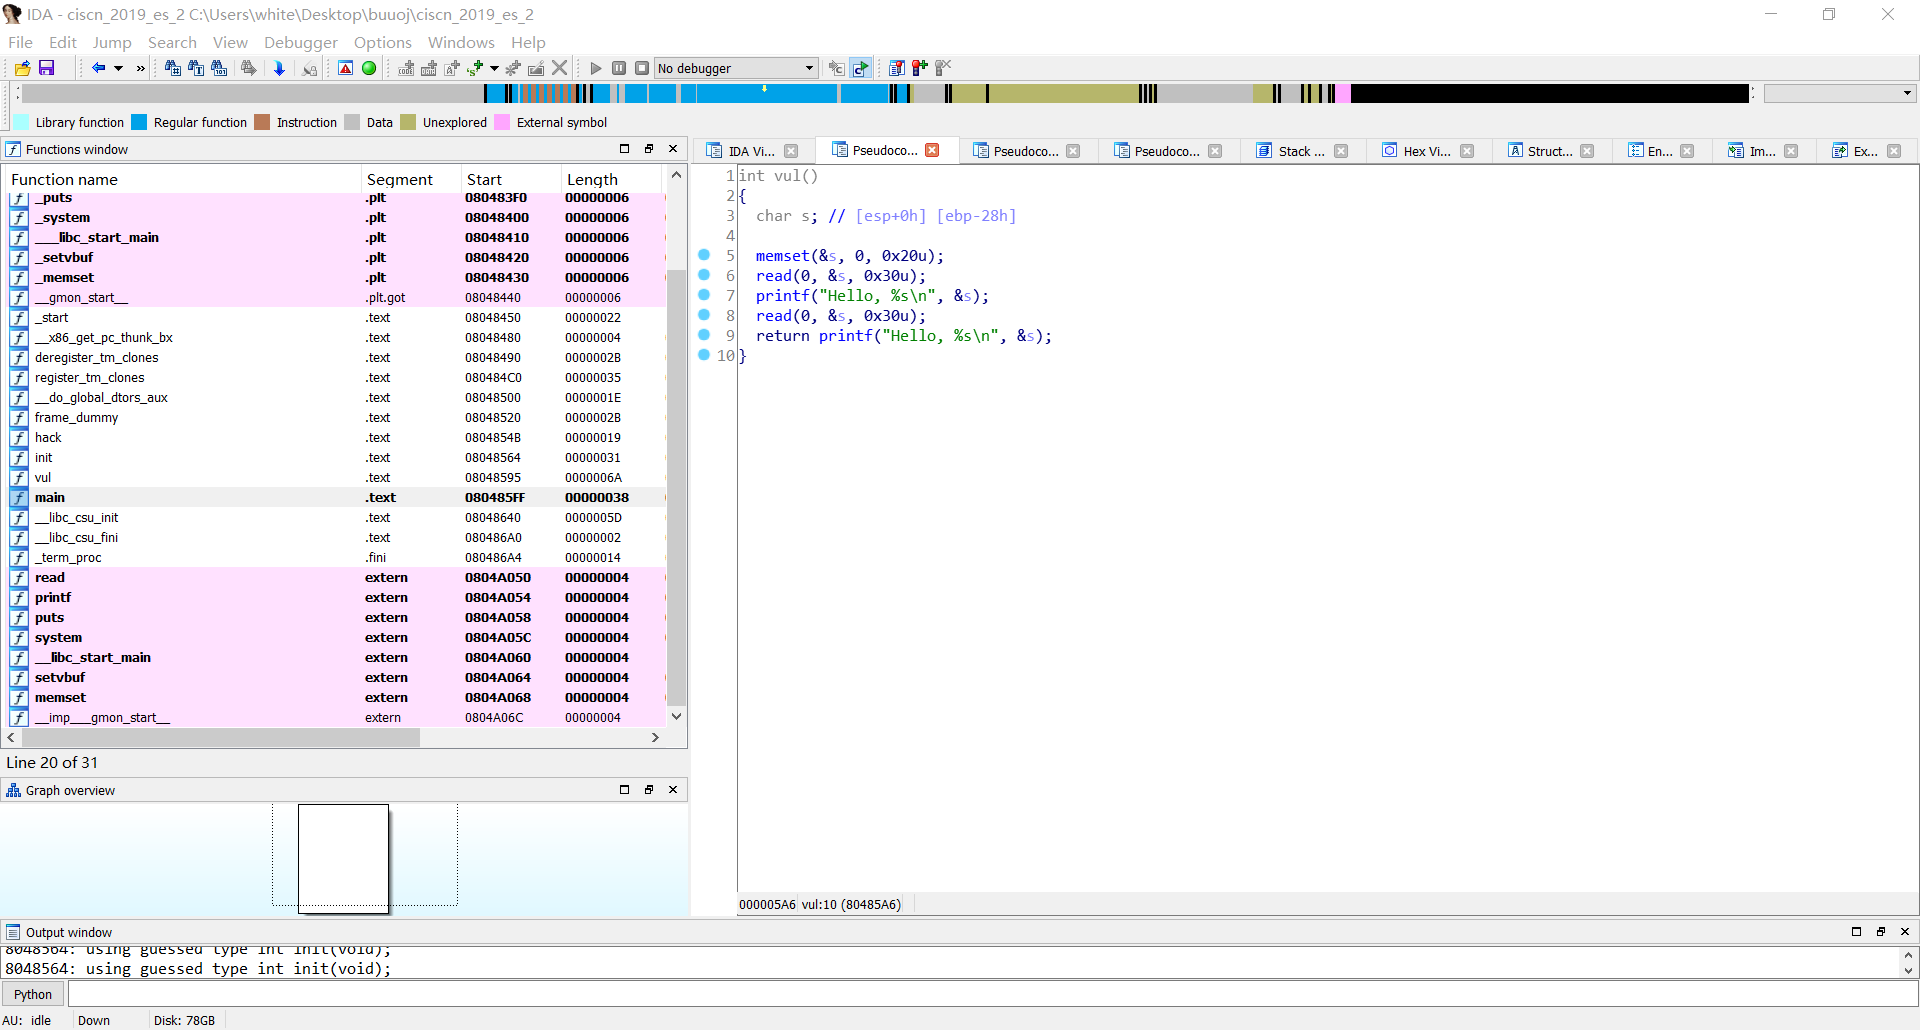Select the 'Make code' toolbar icon

406,68
